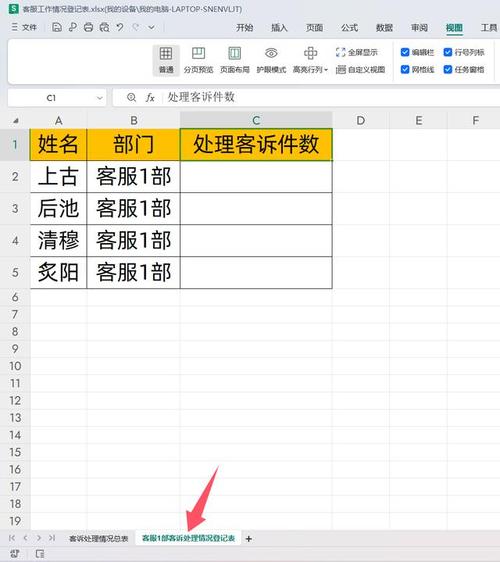Click the cell containing 上古
Image resolution: width=500 pixels, height=562 pixels.
(58, 177)
